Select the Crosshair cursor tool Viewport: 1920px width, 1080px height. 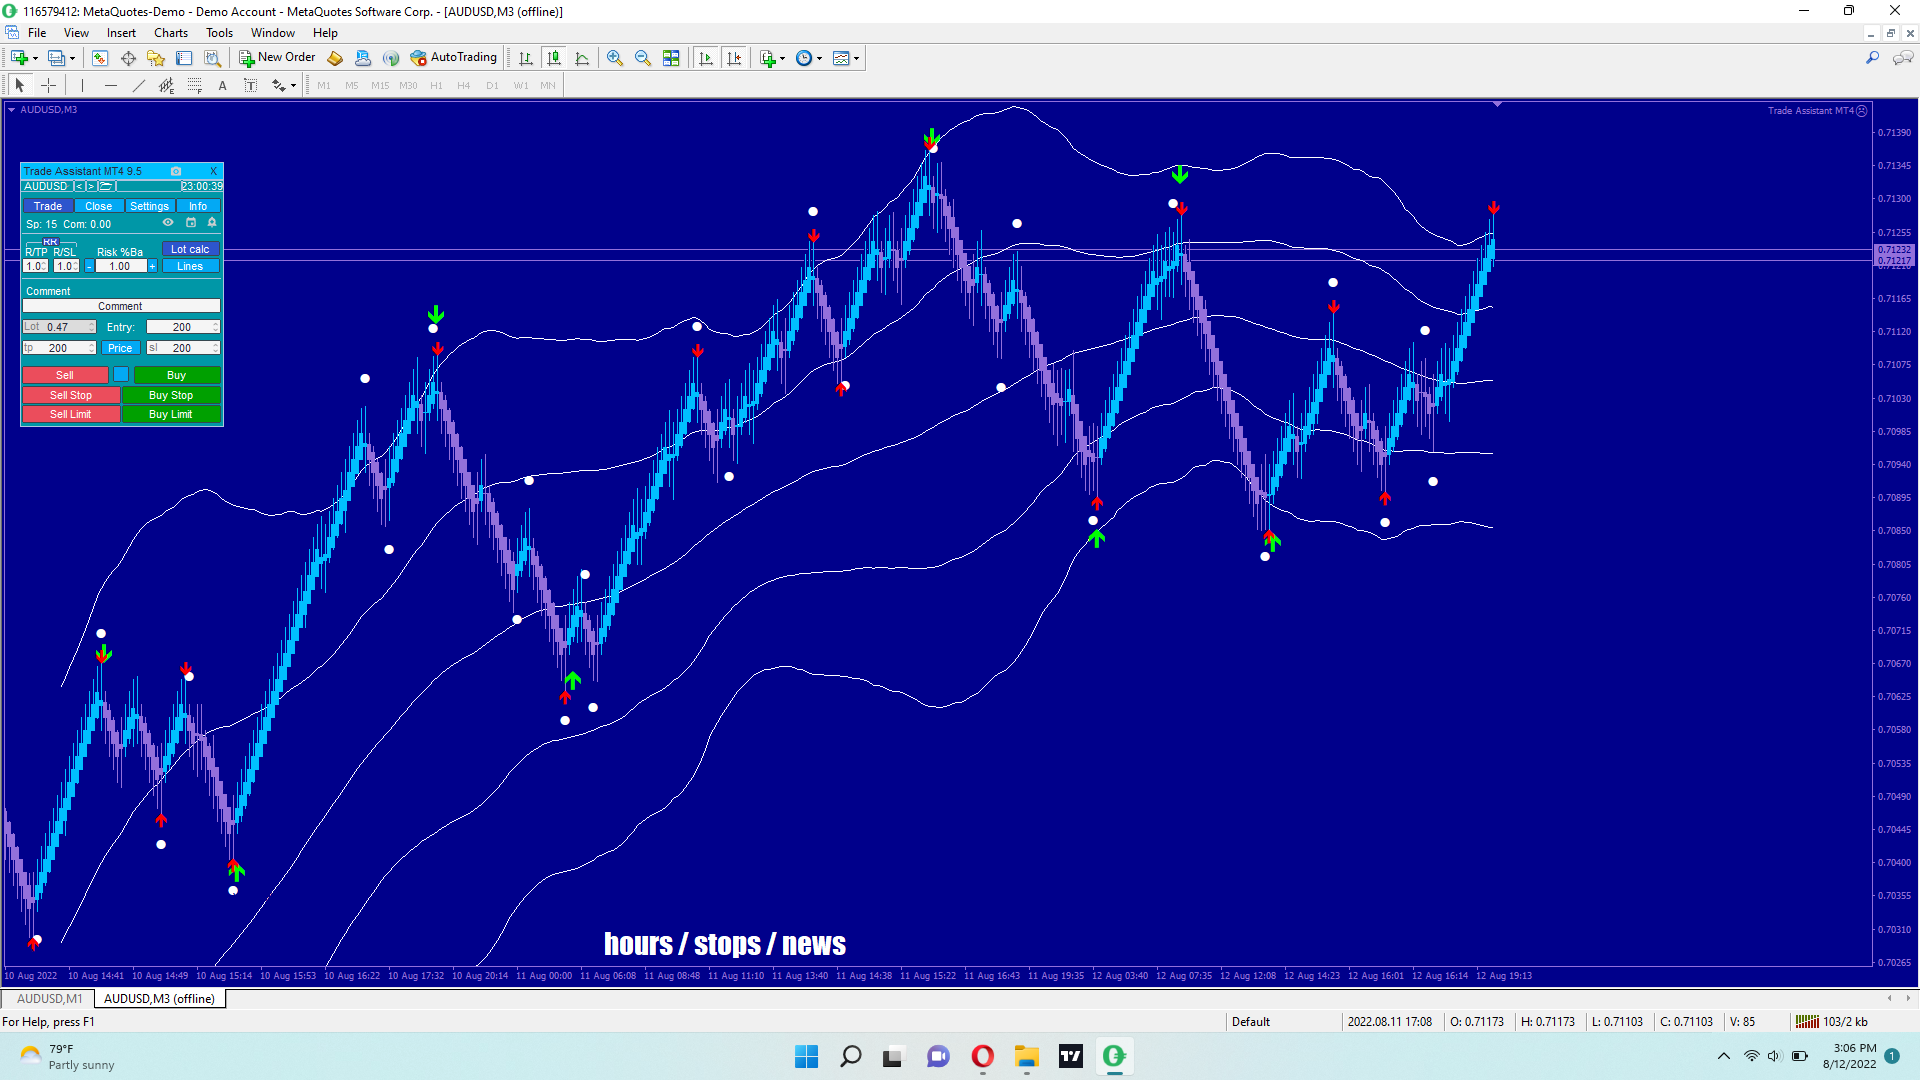tap(48, 86)
